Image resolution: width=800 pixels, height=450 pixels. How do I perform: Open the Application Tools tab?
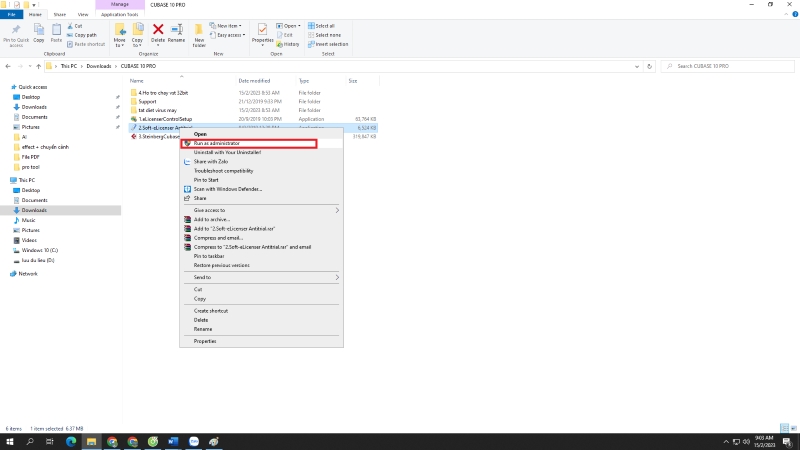click(x=119, y=15)
